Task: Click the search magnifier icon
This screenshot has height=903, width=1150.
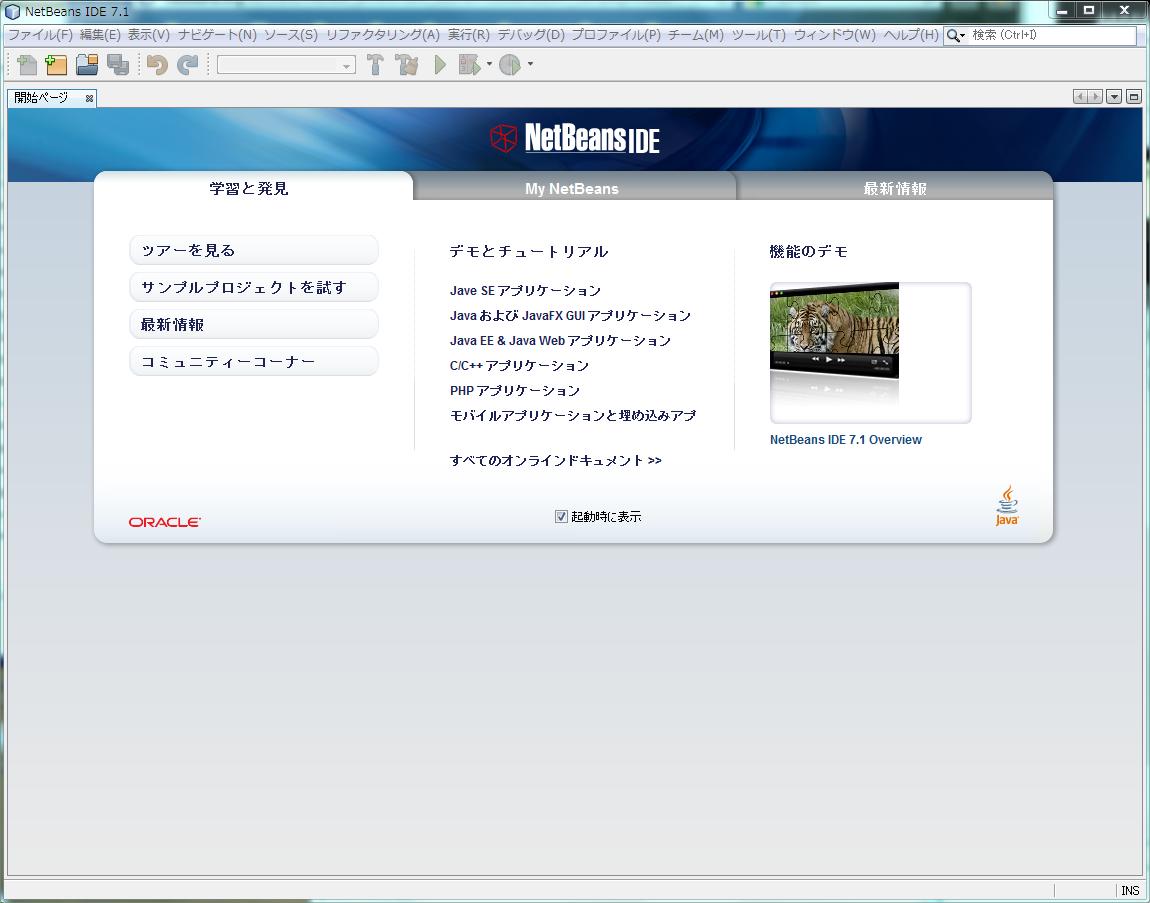Action: pos(953,35)
